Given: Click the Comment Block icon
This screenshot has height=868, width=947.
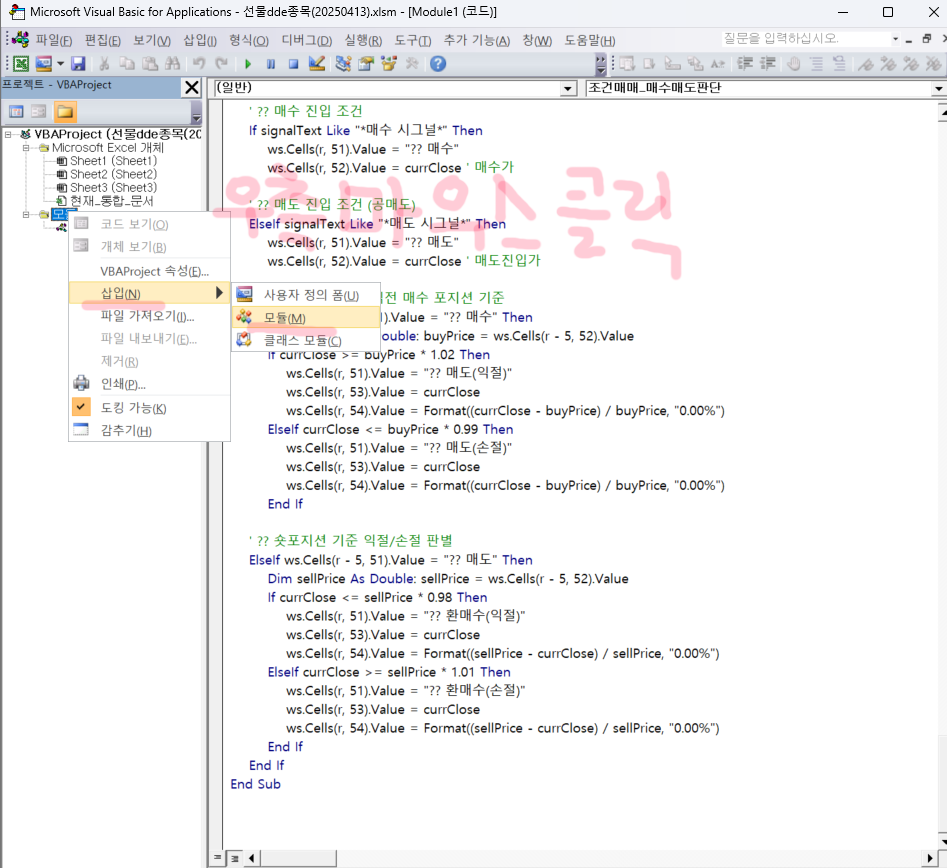Looking at the screenshot, I should coord(817,63).
